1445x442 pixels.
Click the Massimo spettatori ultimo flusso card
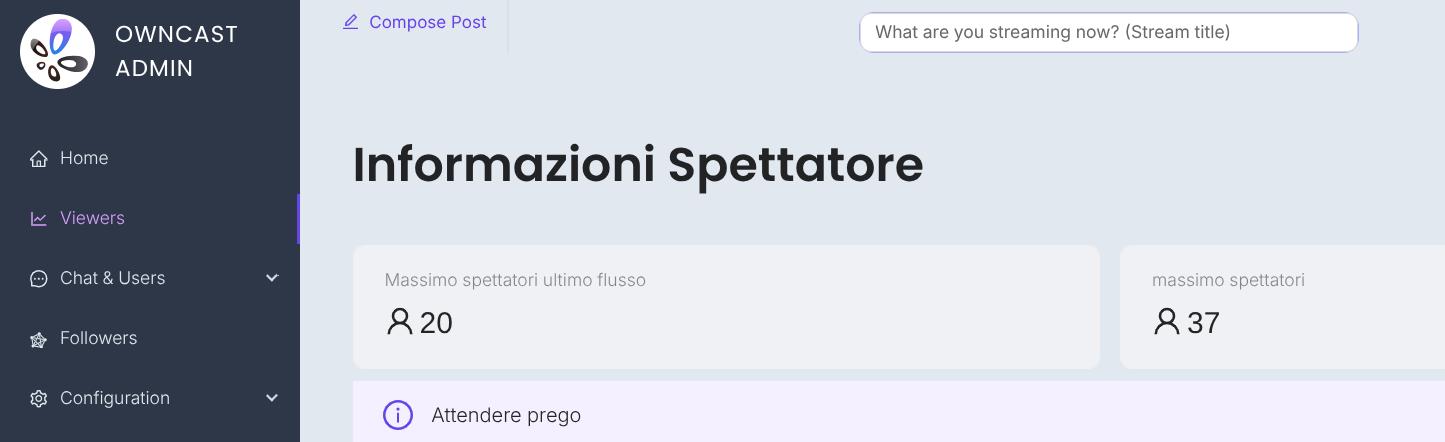pyautogui.click(x=726, y=306)
